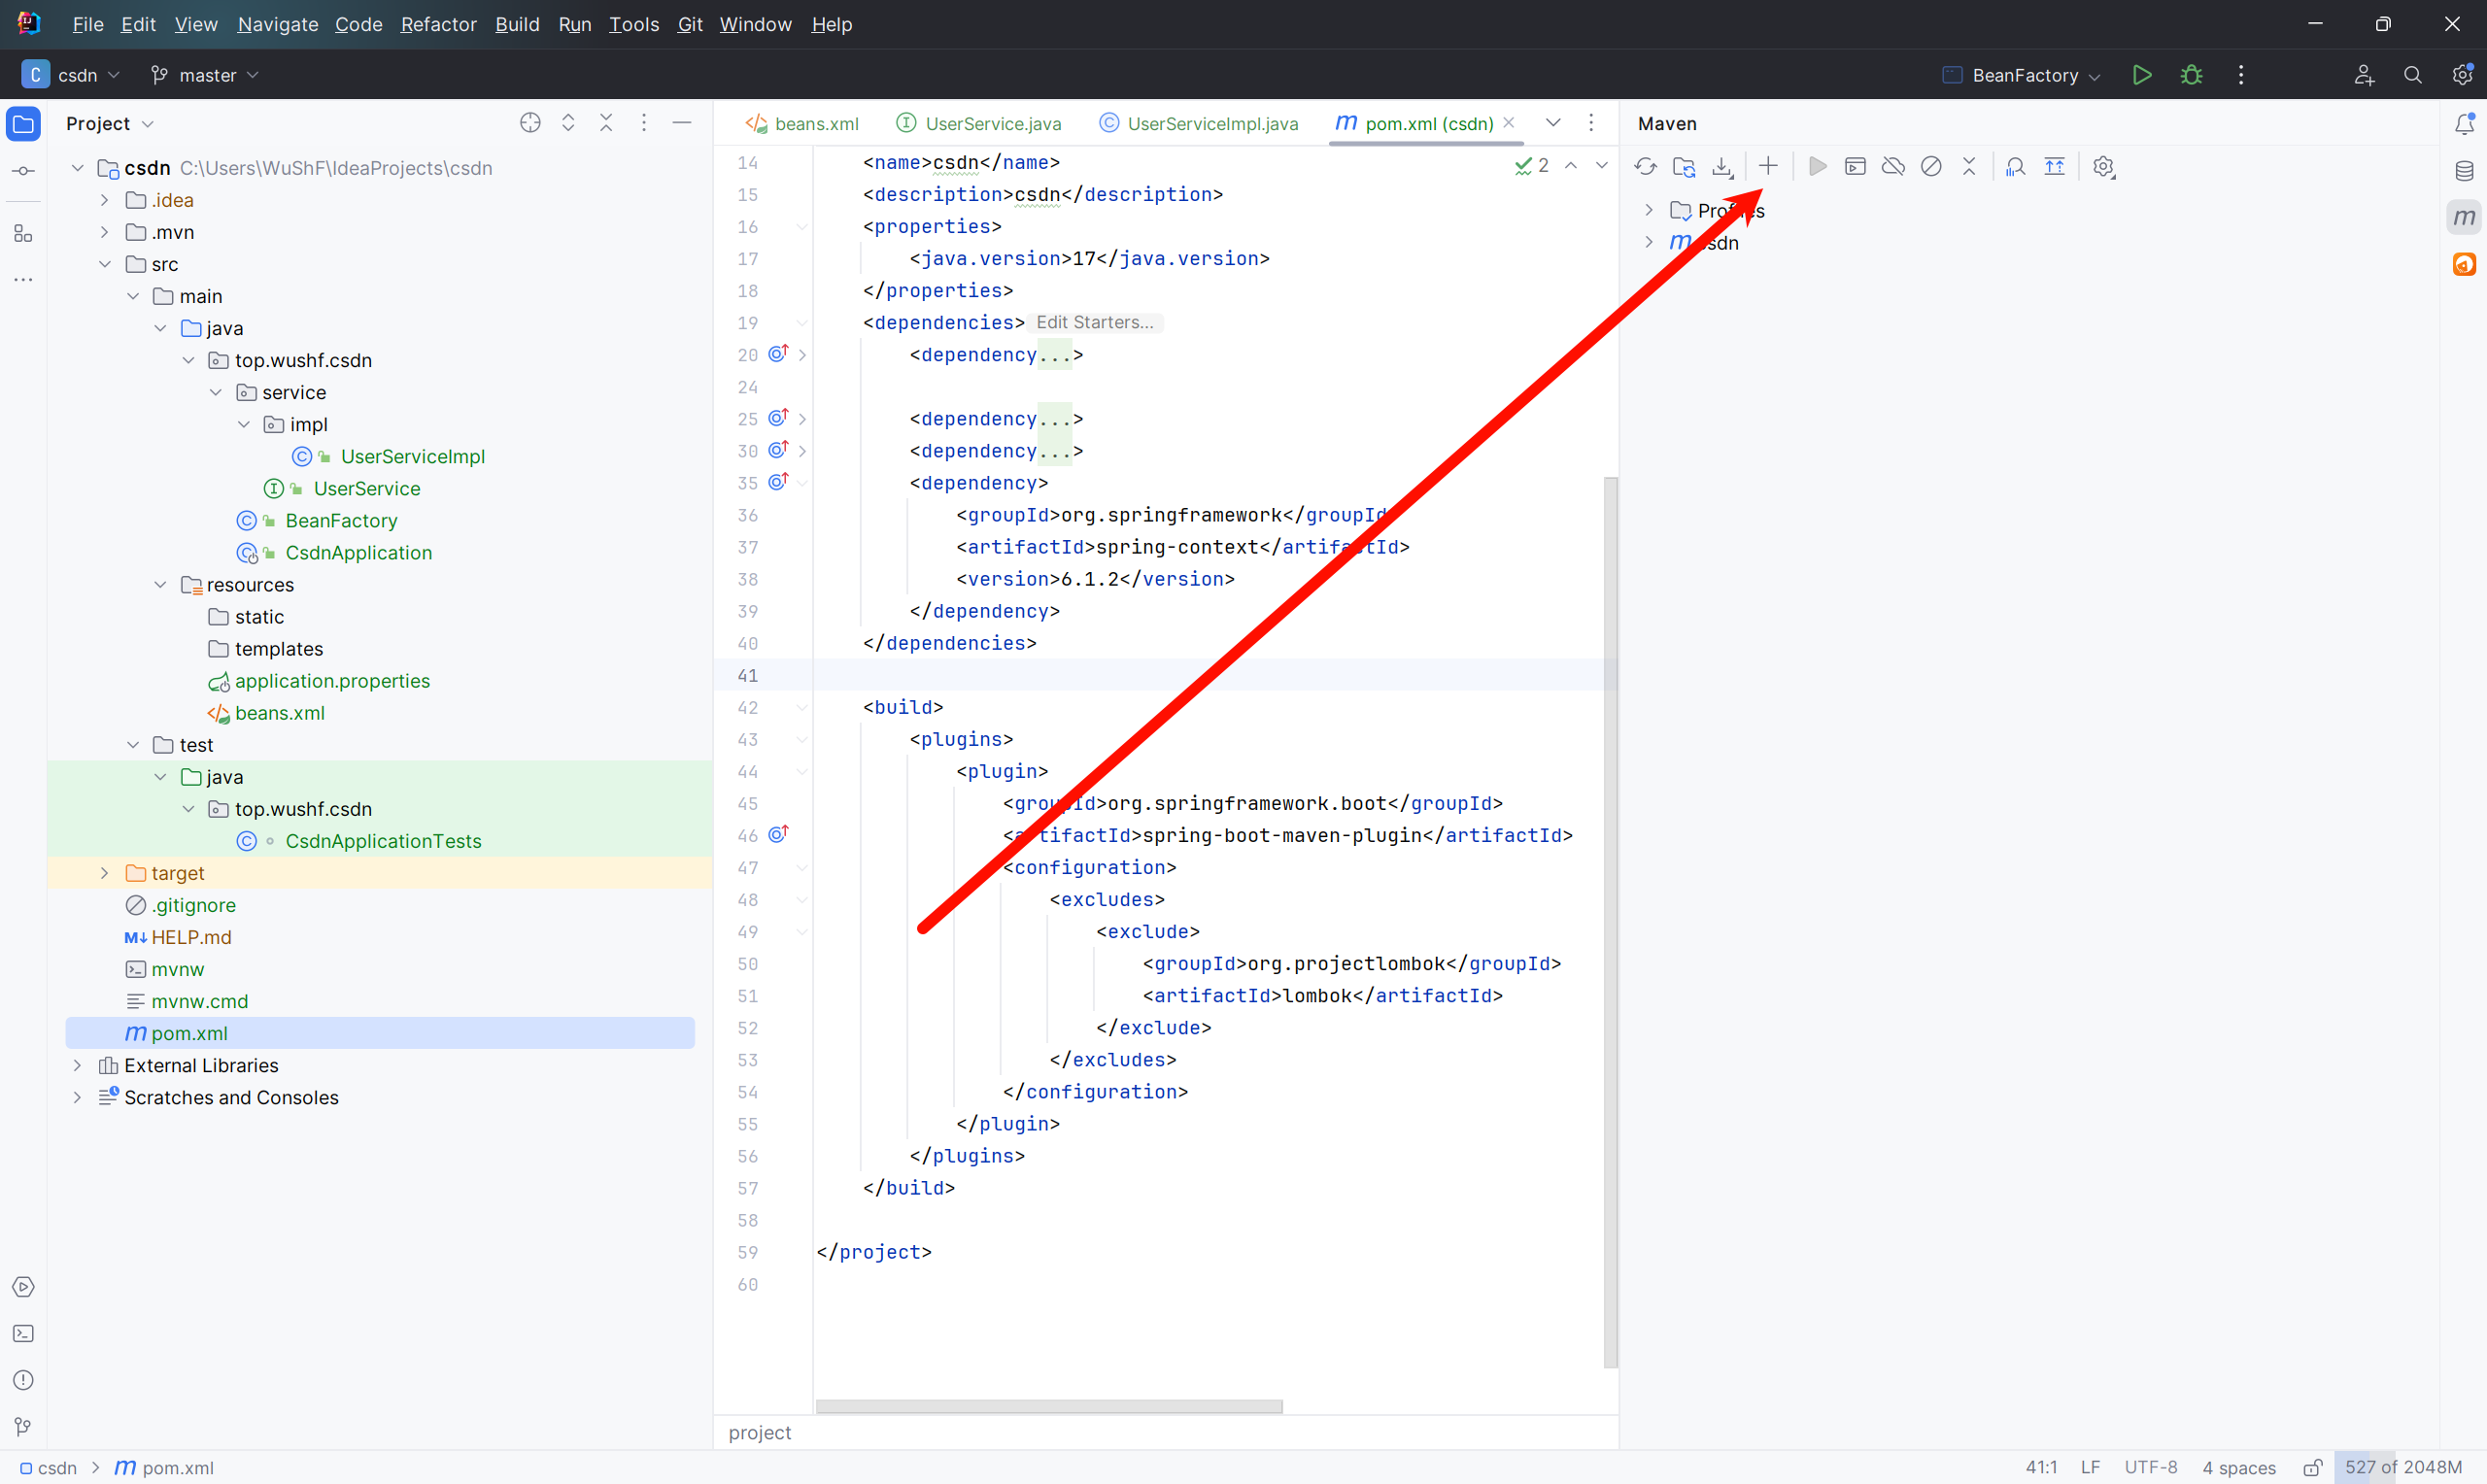
Task: Open the Build menu
Action: click(x=517, y=24)
